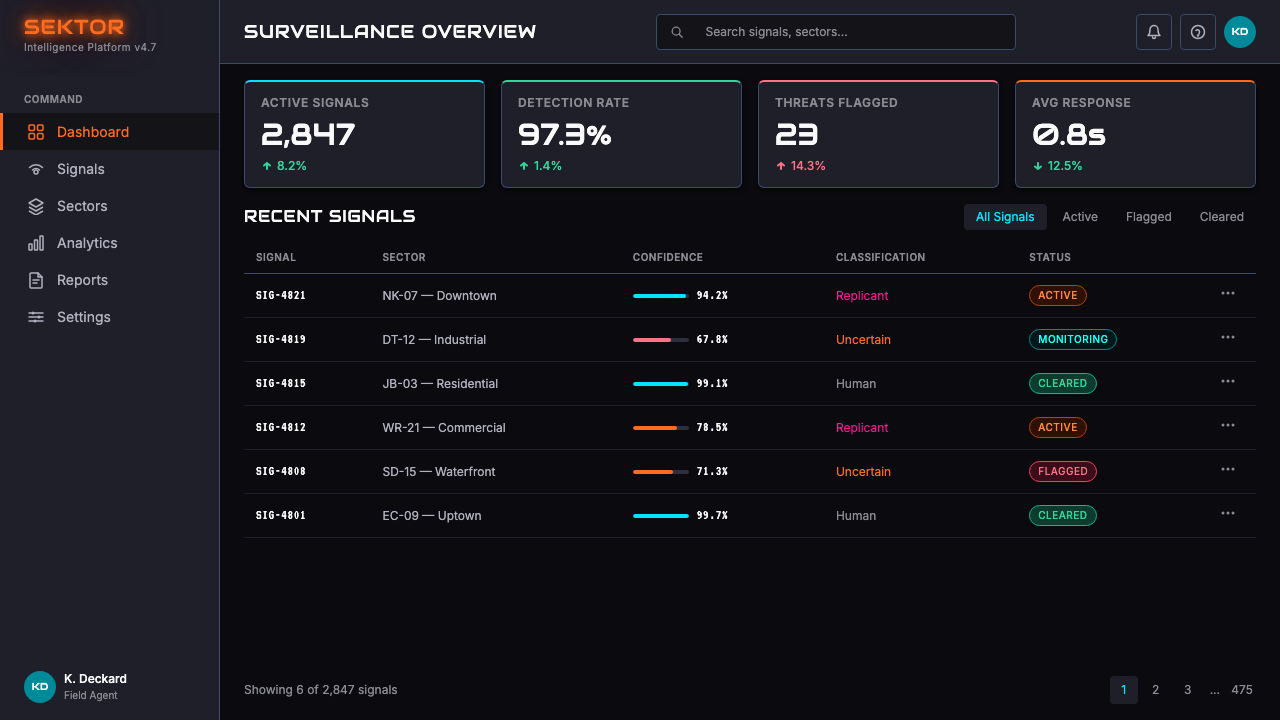This screenshot has width=1280, height=720.
Task: Open Sectors in the sidebar menu
Action: (x=110, y=206)
